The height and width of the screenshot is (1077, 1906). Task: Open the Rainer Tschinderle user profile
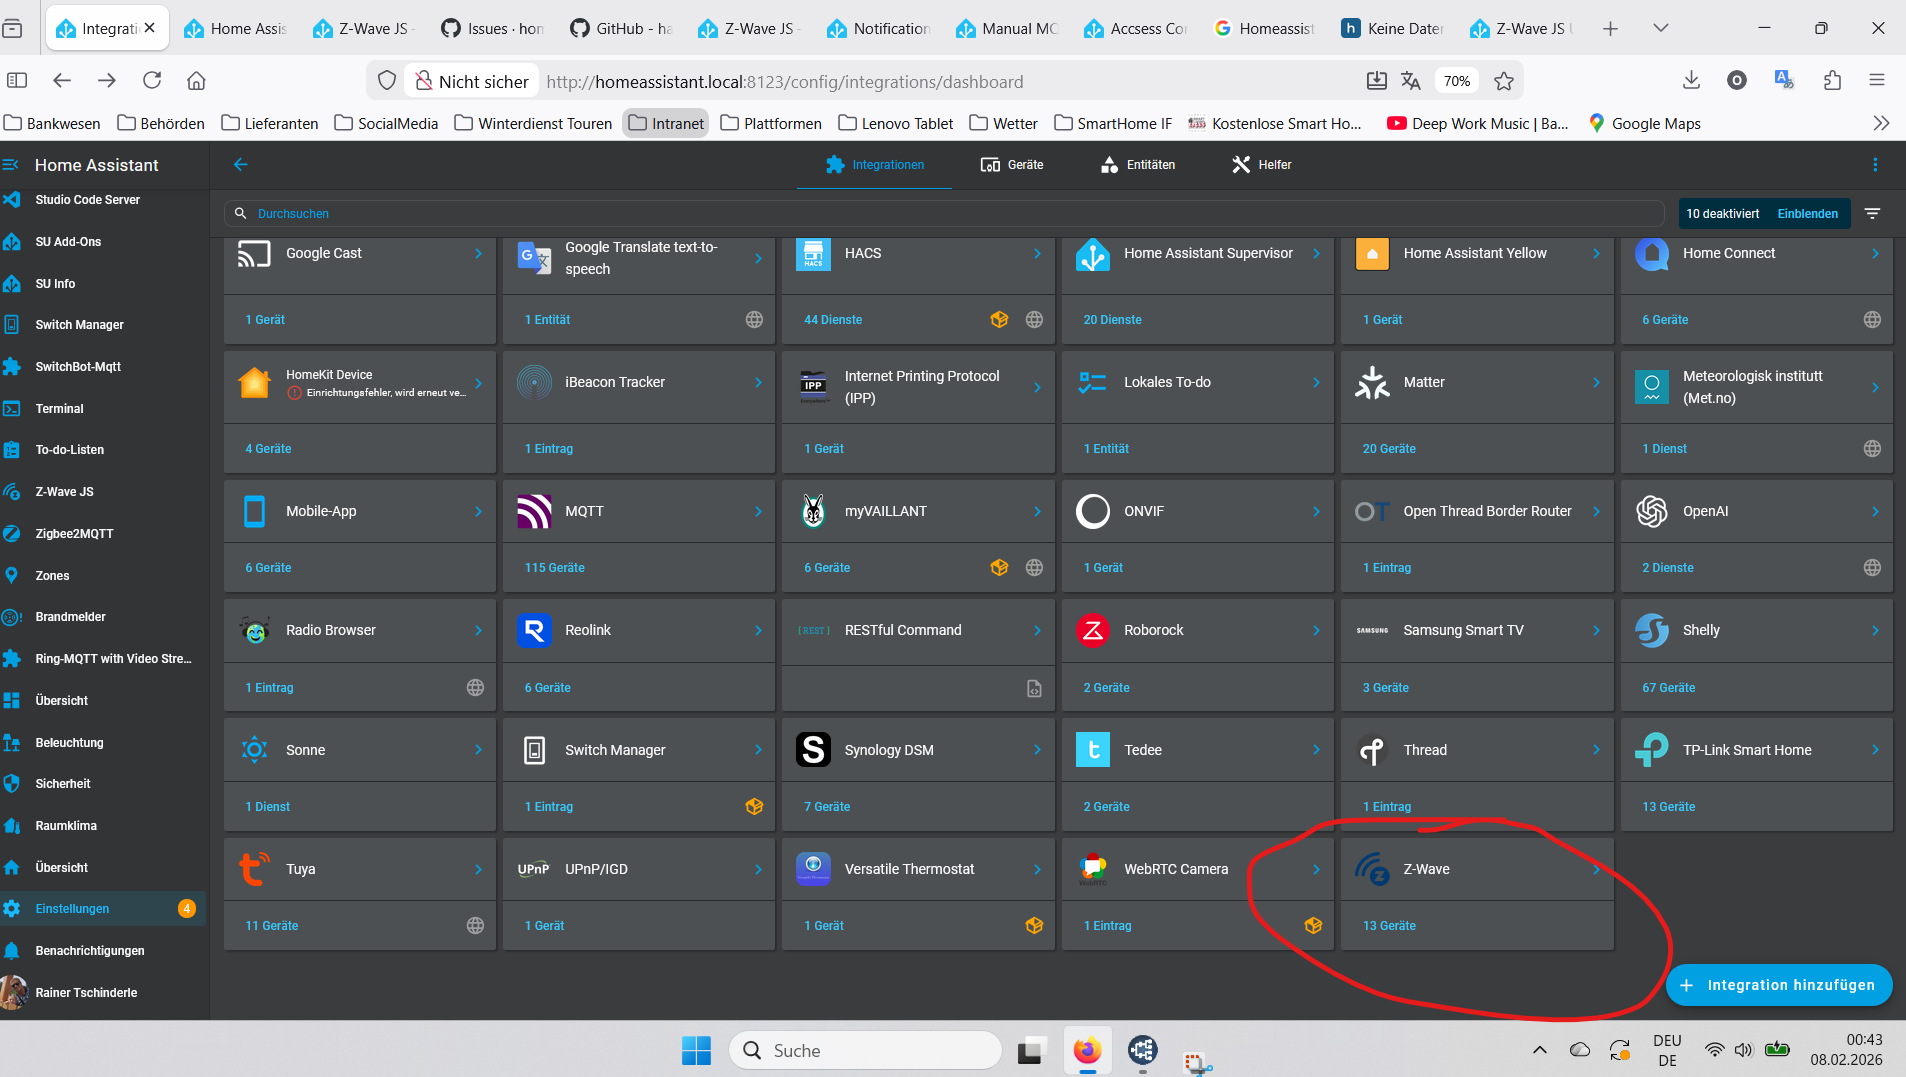click(103, 993)
